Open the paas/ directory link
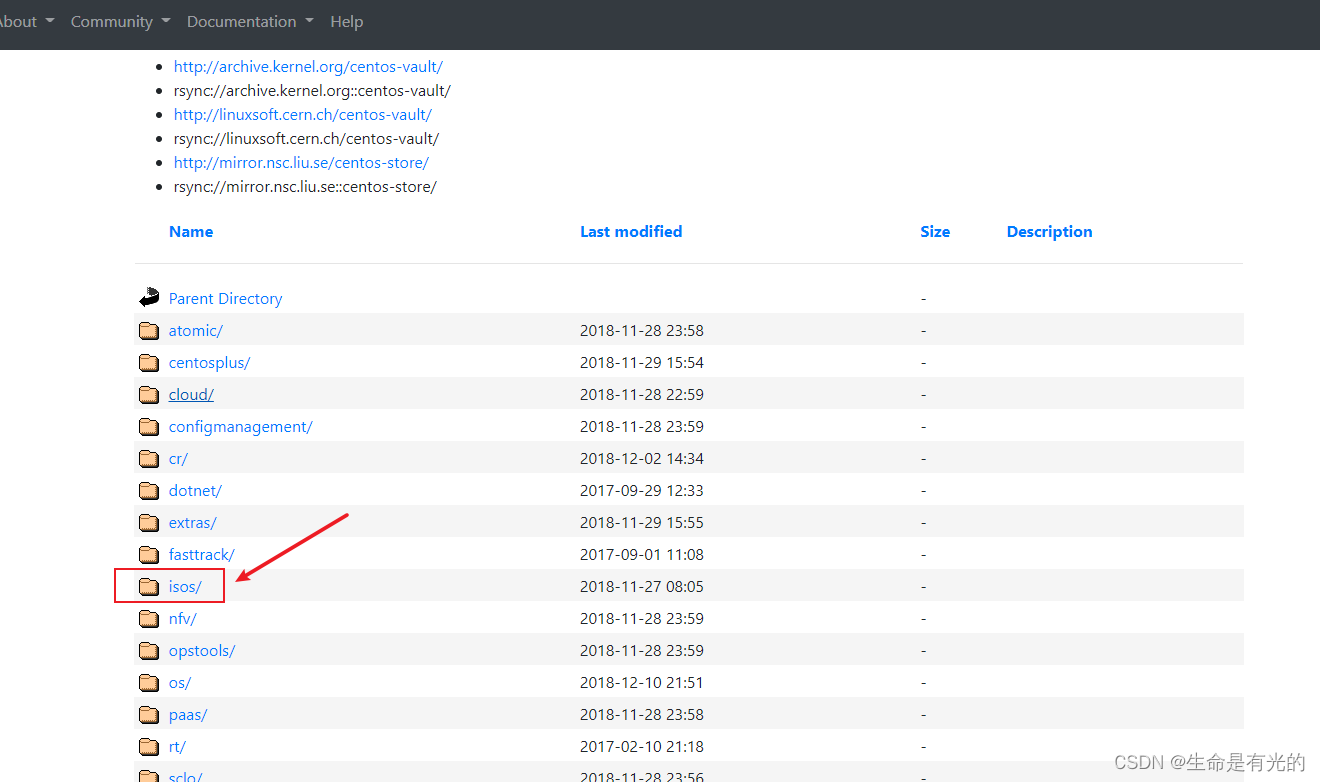This screenshot has height=782, width=1320. click(188, 714)
